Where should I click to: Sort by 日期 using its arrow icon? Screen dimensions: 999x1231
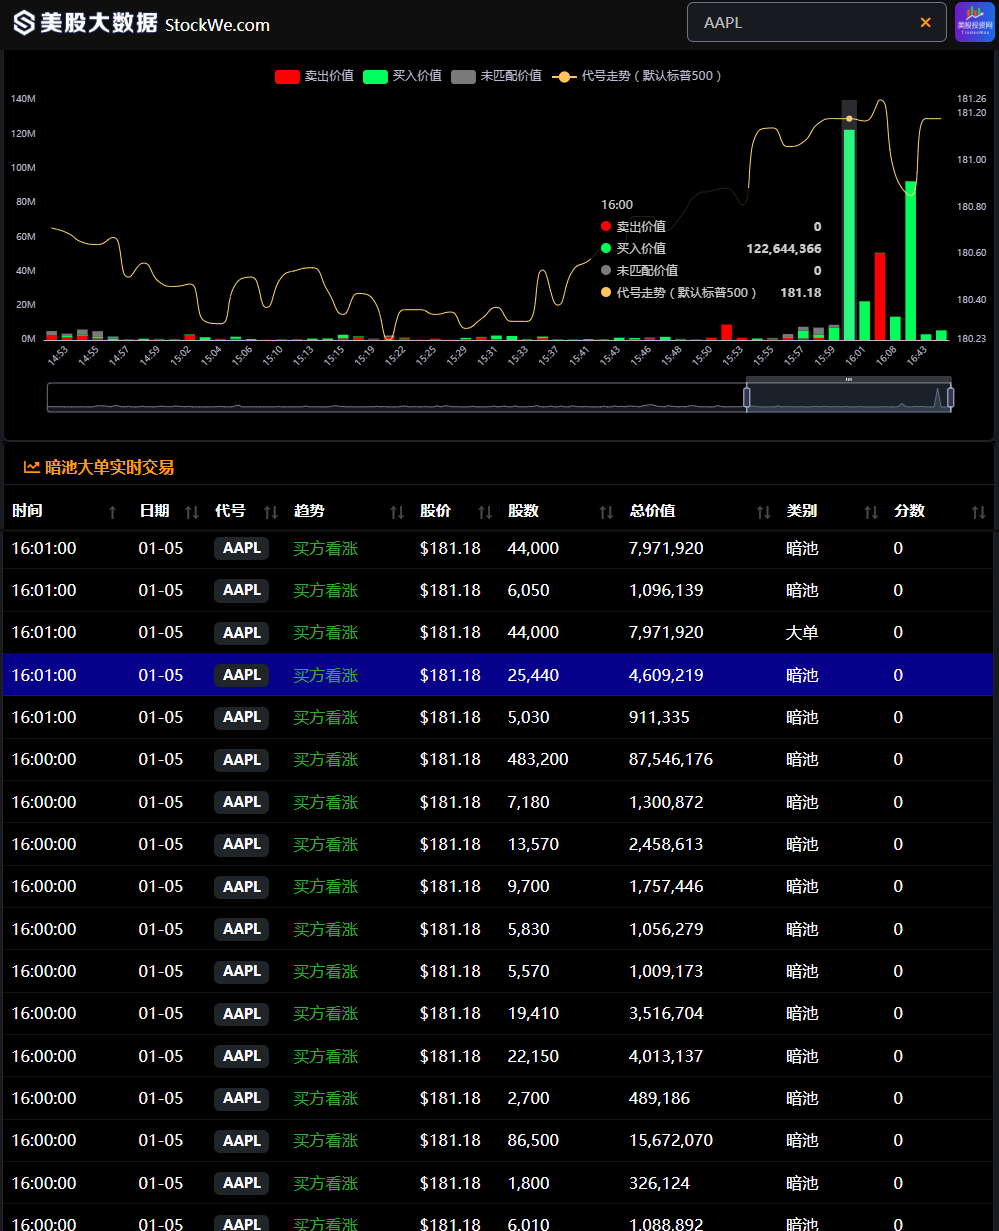192,512
